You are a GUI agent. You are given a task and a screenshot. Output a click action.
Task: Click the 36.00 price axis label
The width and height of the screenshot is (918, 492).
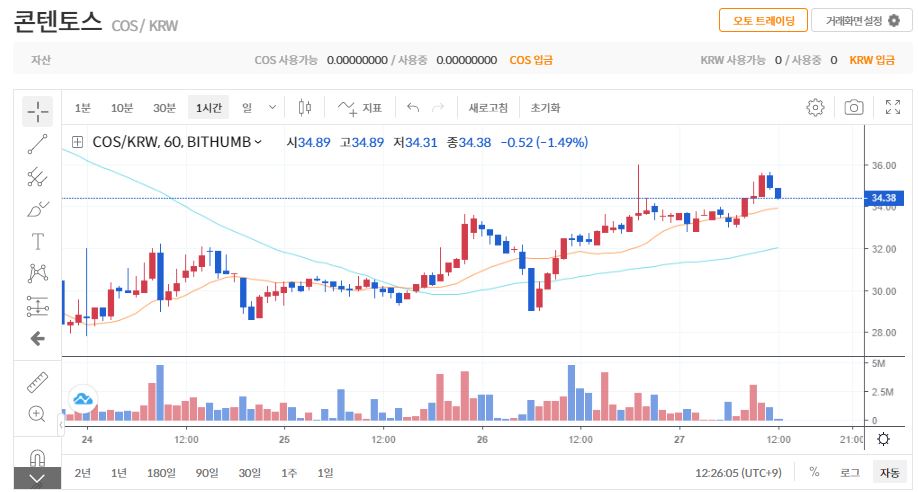pos(883,165)
